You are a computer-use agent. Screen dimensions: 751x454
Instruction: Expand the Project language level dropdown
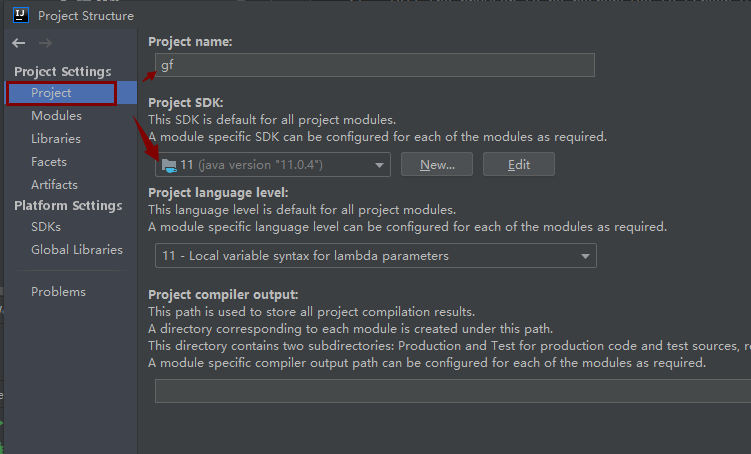click(x=585, y=256)
